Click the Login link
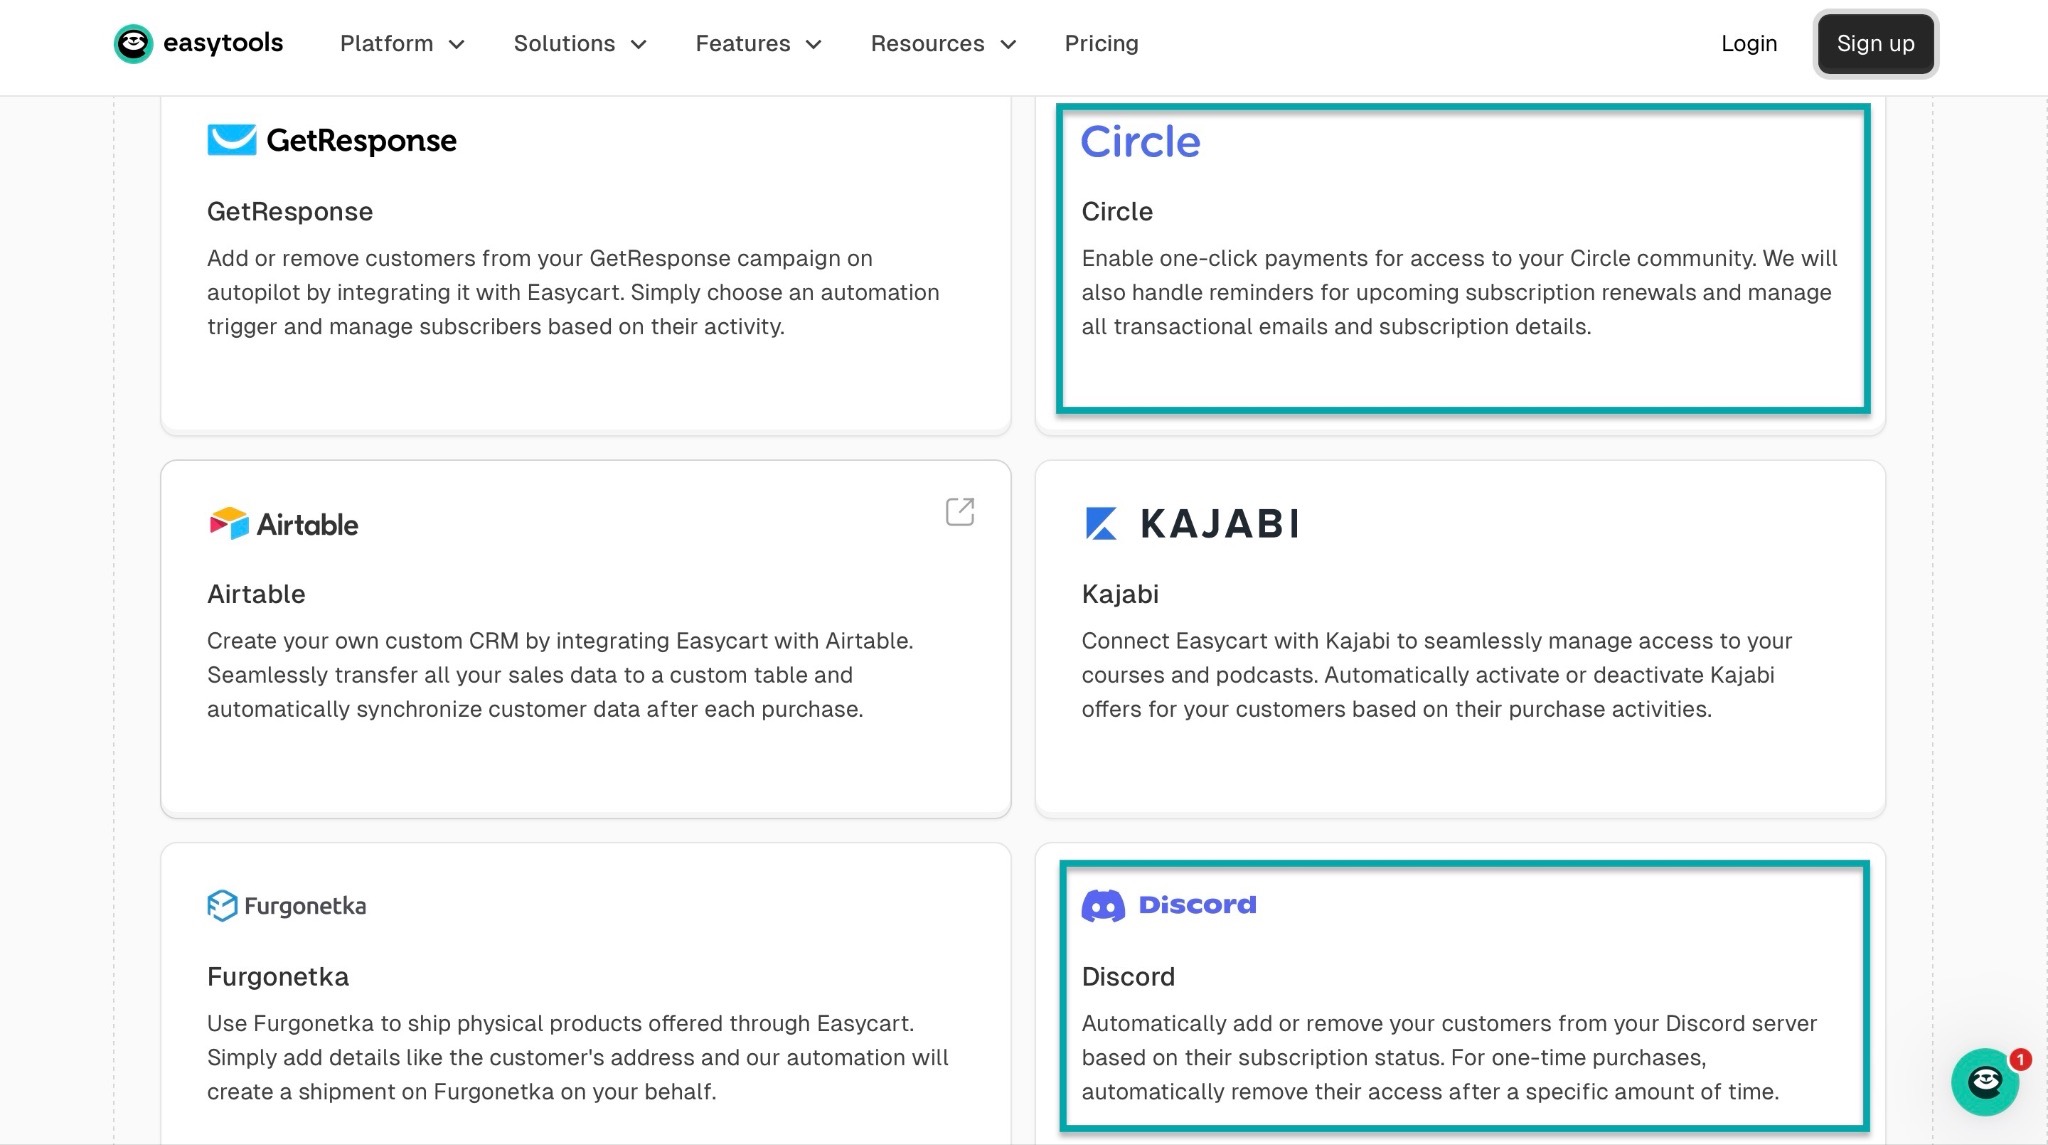2048x1145 pixels. pyautogui.click(x=1748, y=44)
